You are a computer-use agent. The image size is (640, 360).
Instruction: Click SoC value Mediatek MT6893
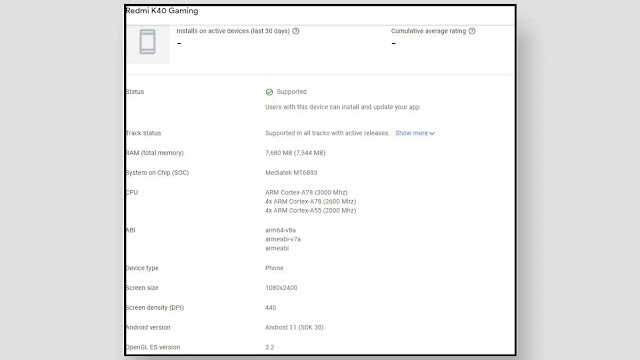(291, 173)
